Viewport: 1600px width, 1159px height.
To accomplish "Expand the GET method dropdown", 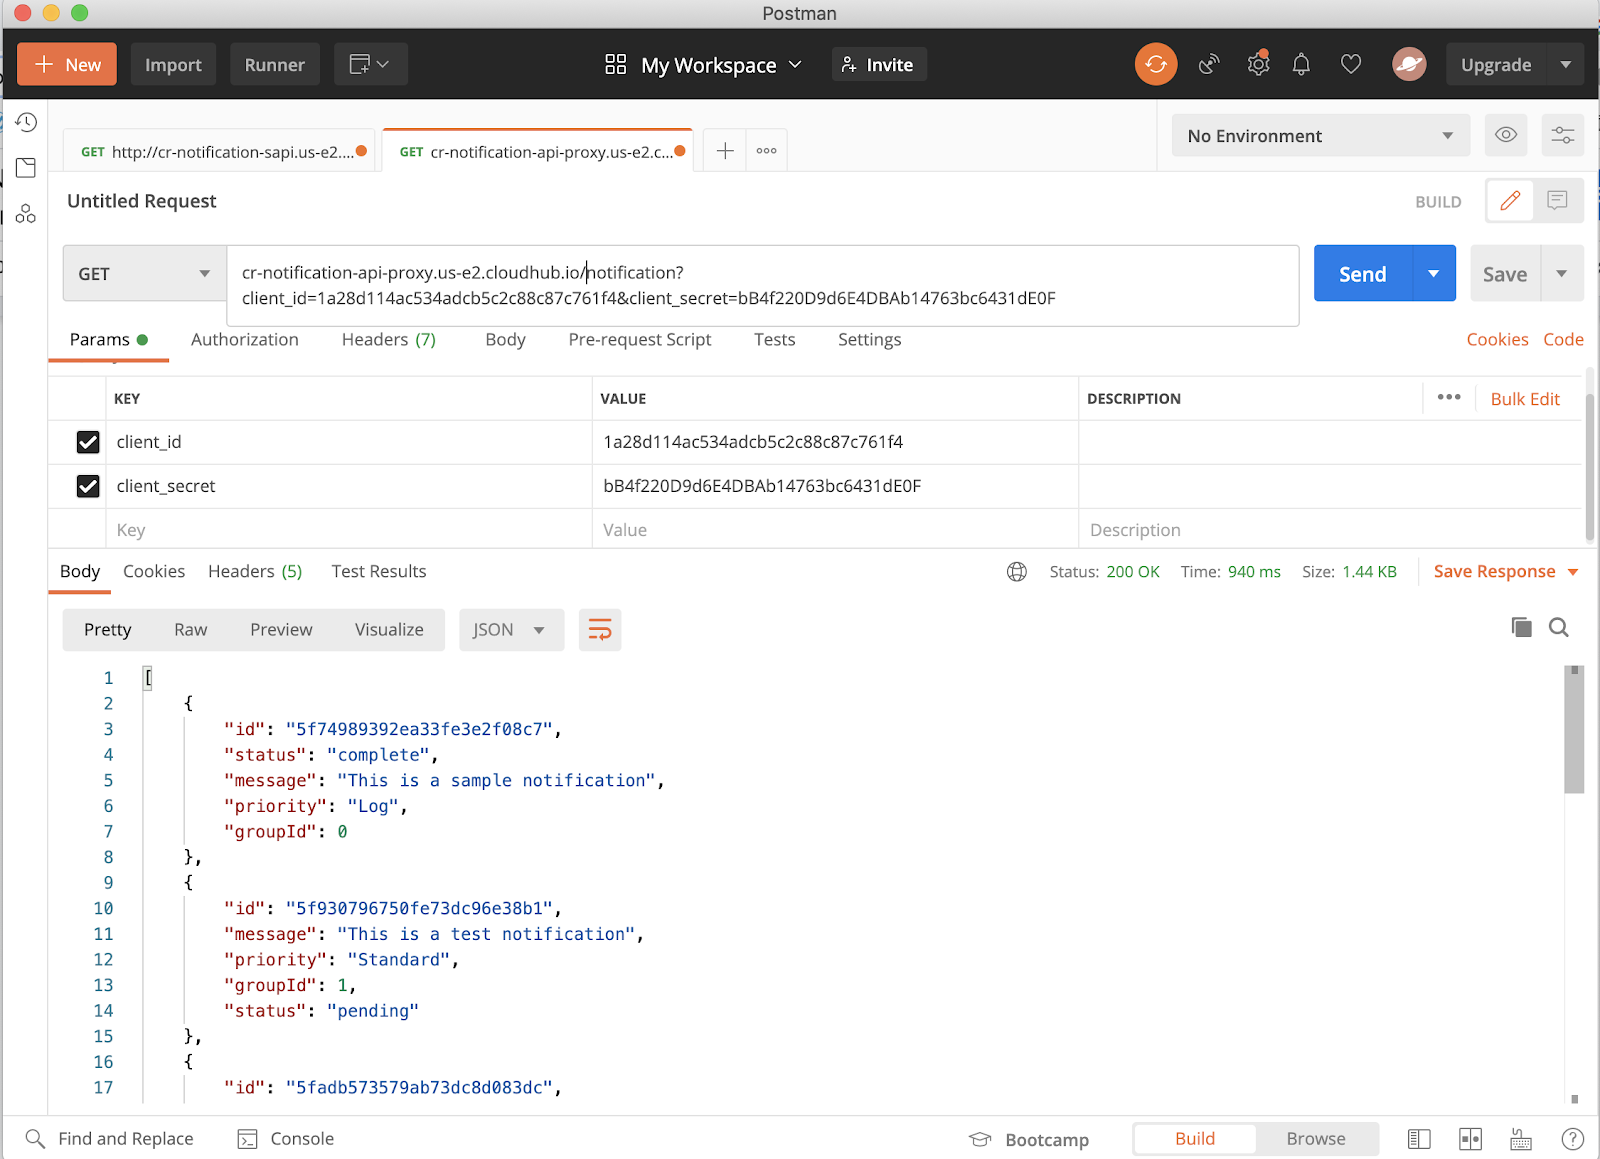I will [144, 274].
